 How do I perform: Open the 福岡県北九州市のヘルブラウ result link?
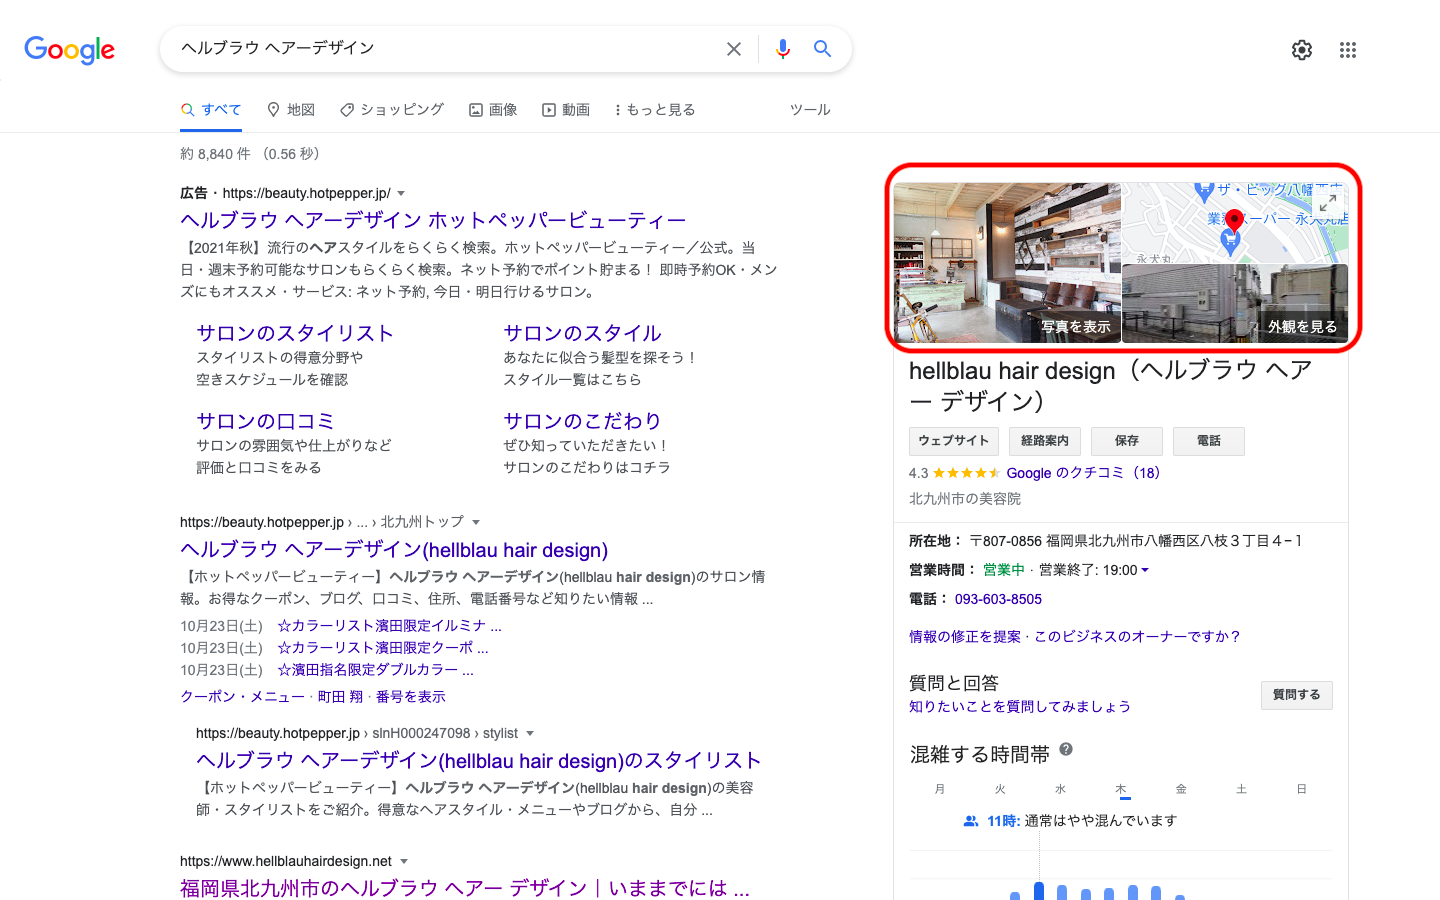465,888
